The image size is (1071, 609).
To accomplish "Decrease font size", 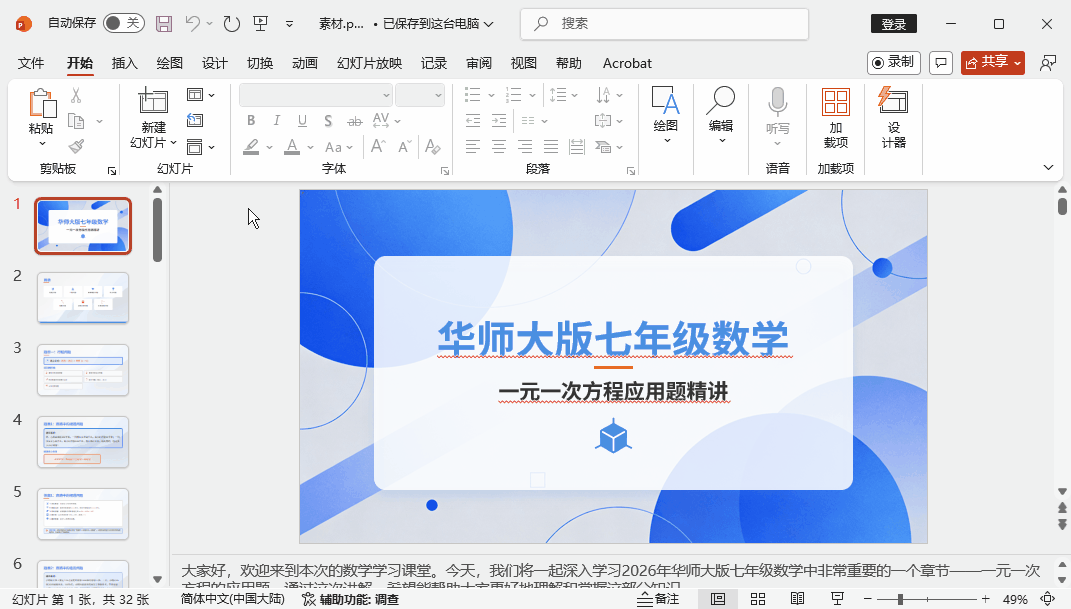I will coord(405,146).
